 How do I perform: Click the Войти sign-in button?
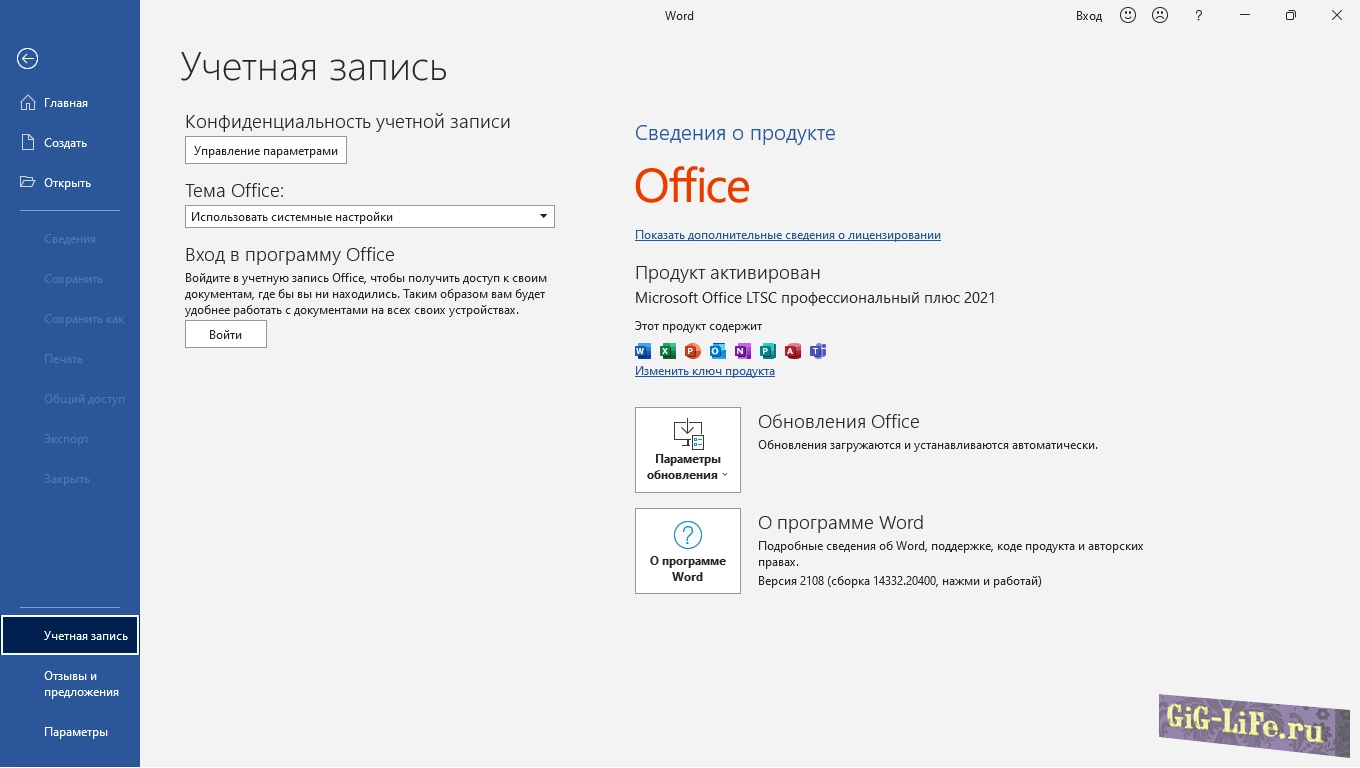click(226, 335)
